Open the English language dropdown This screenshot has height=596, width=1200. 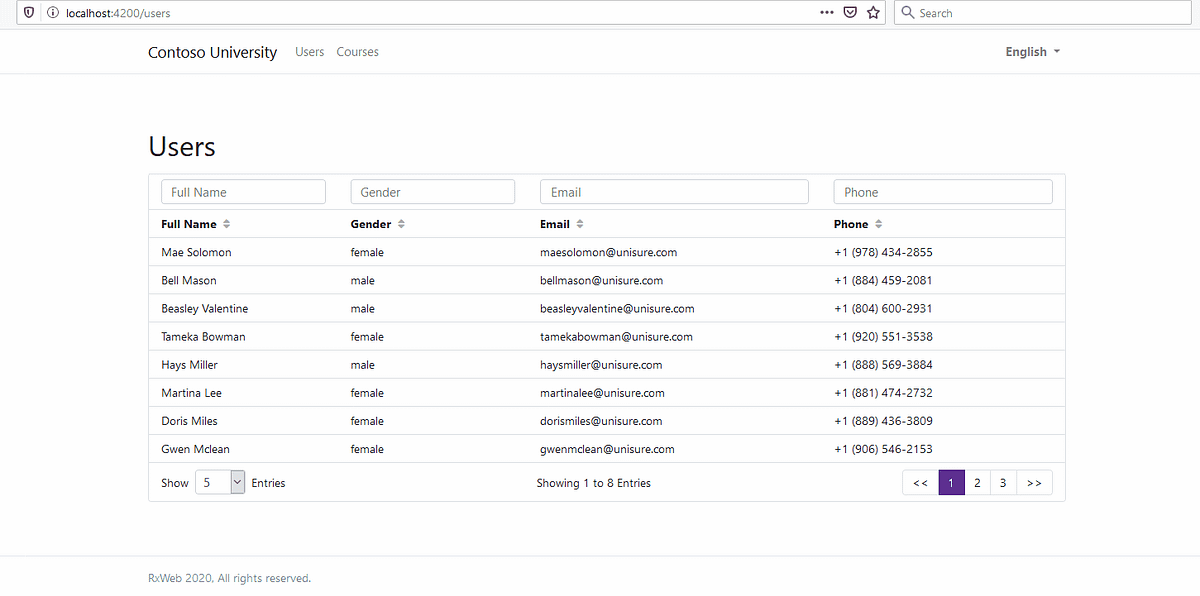(1031, 51)
